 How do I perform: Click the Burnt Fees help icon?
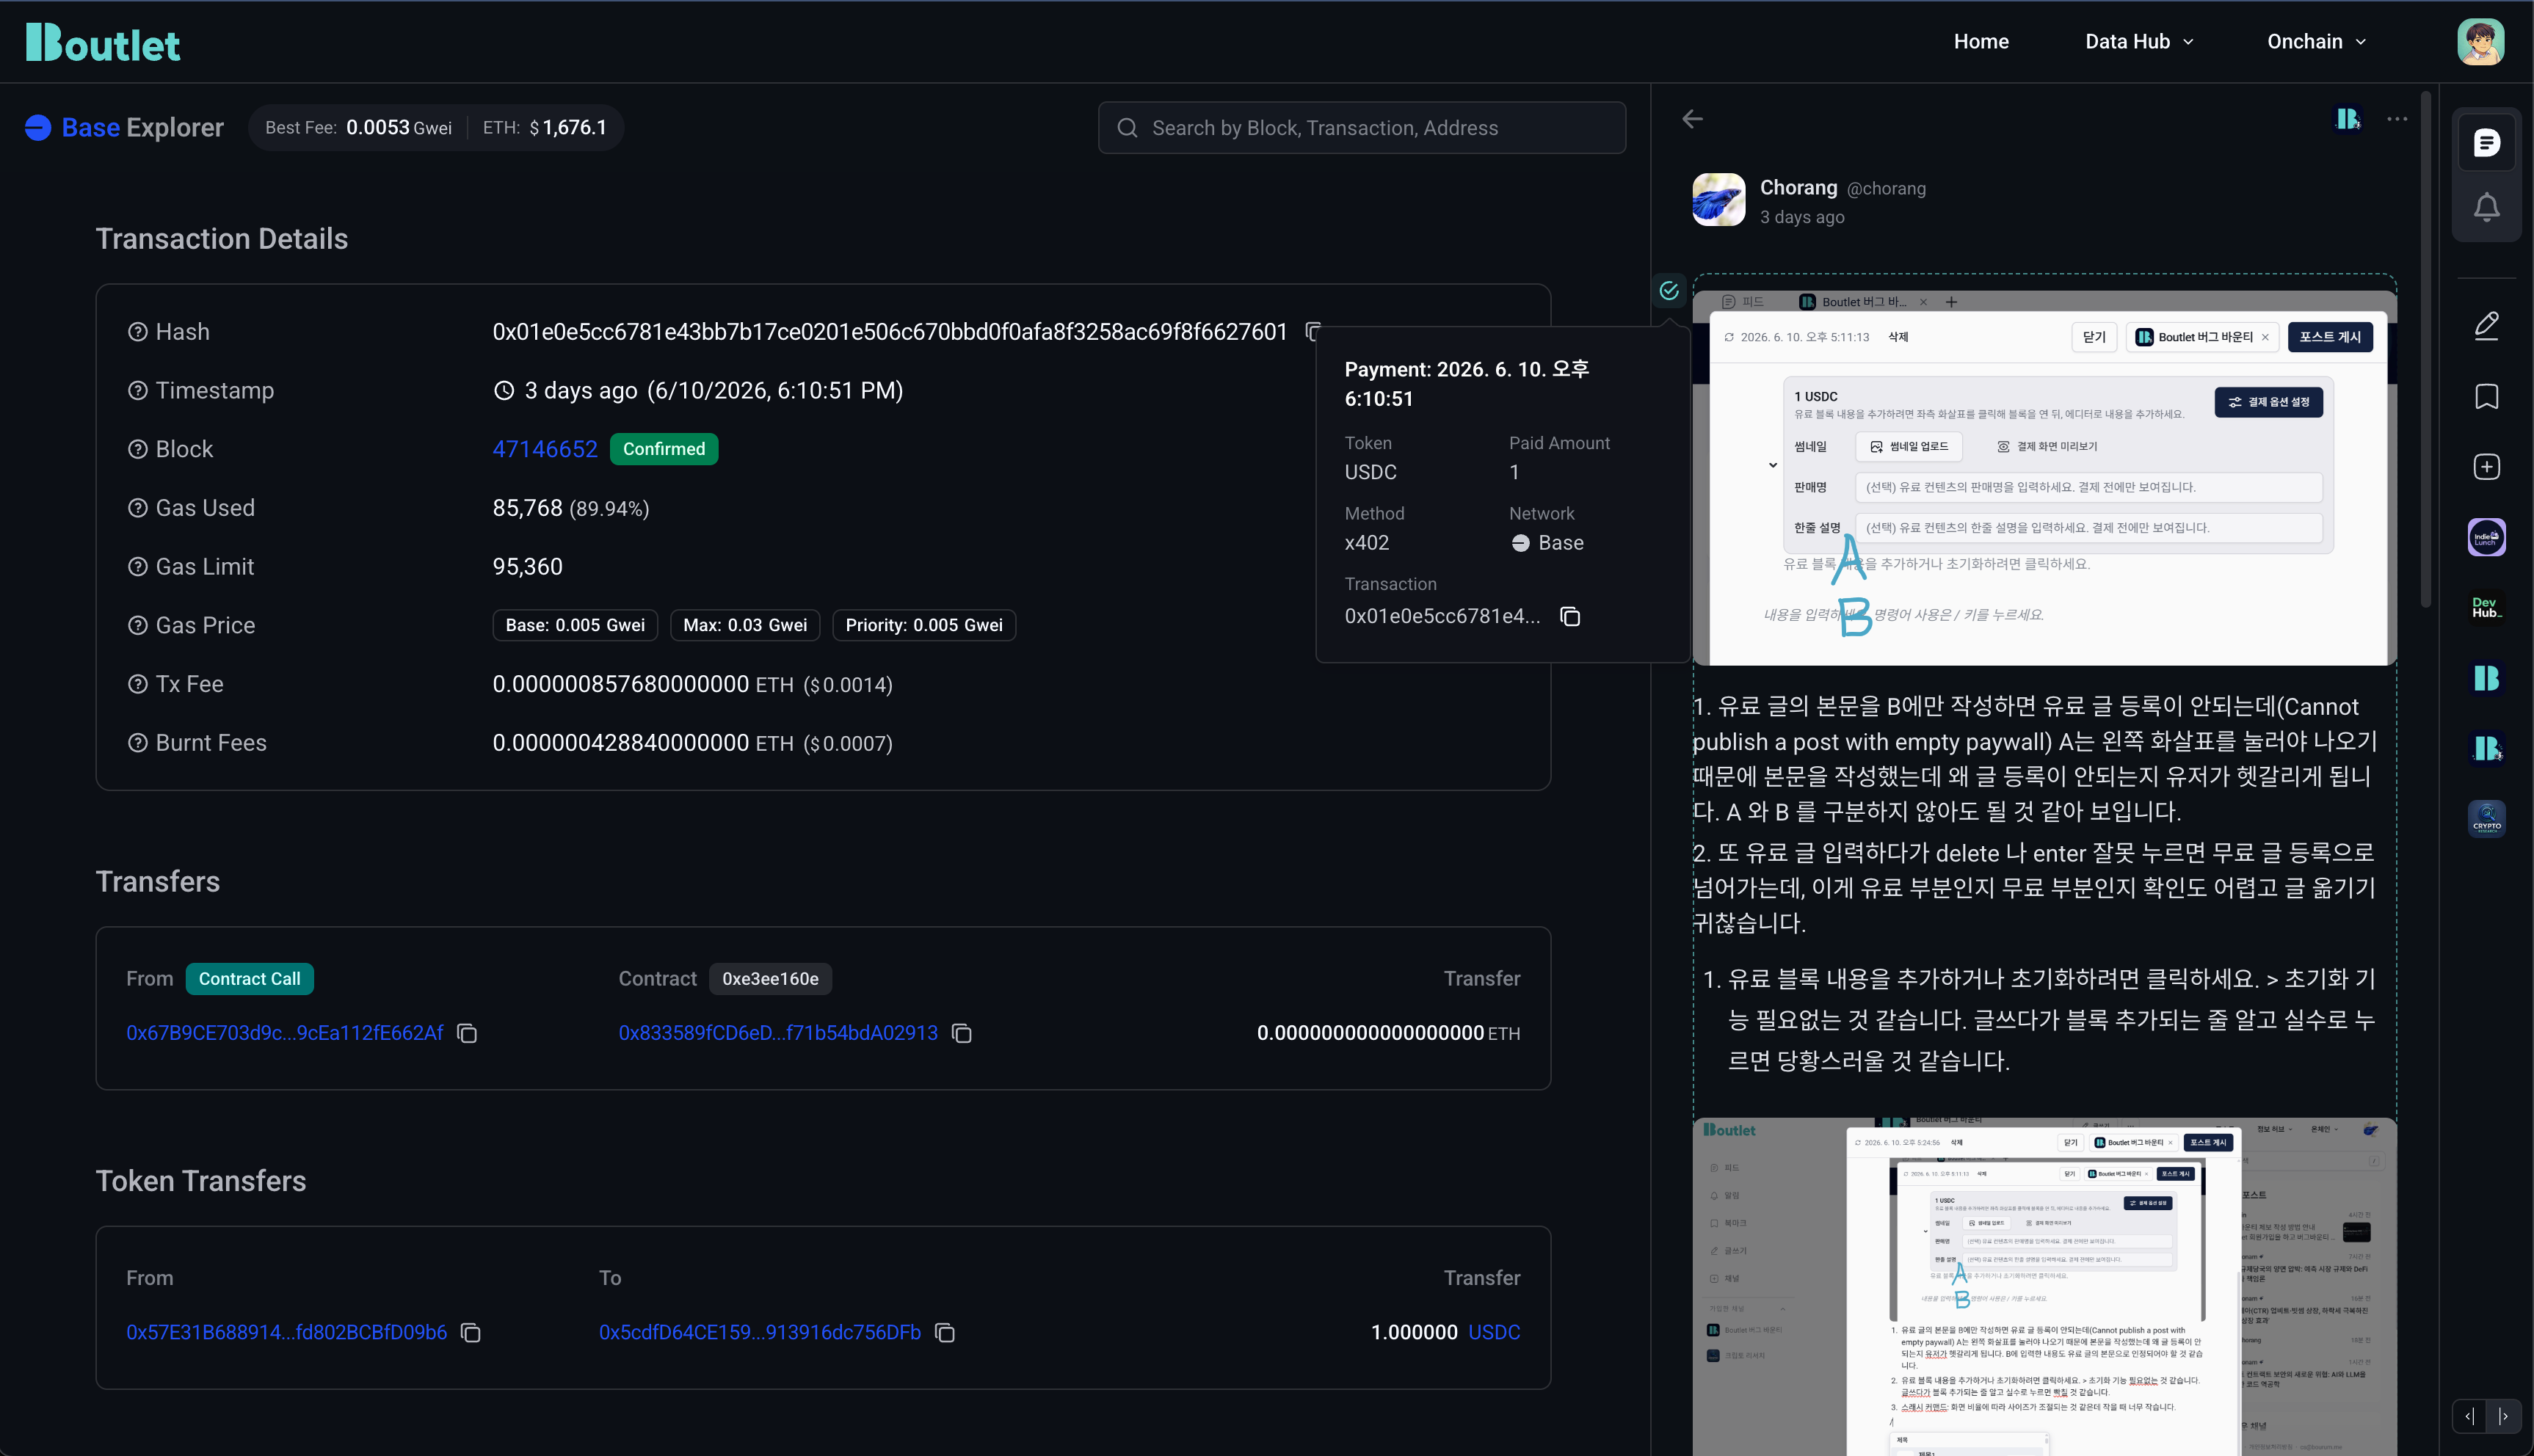(138, 743)
